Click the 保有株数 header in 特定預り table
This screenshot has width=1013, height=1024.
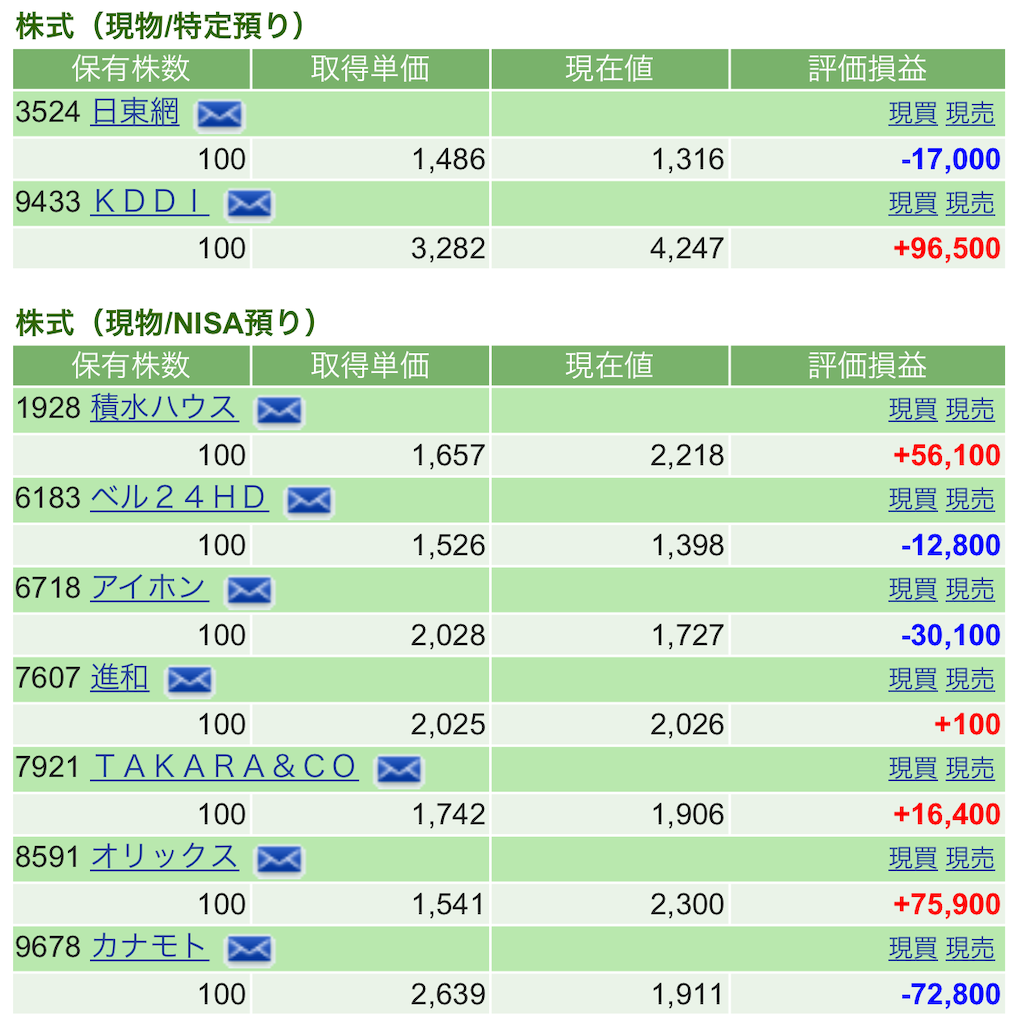tap(131, 69)
